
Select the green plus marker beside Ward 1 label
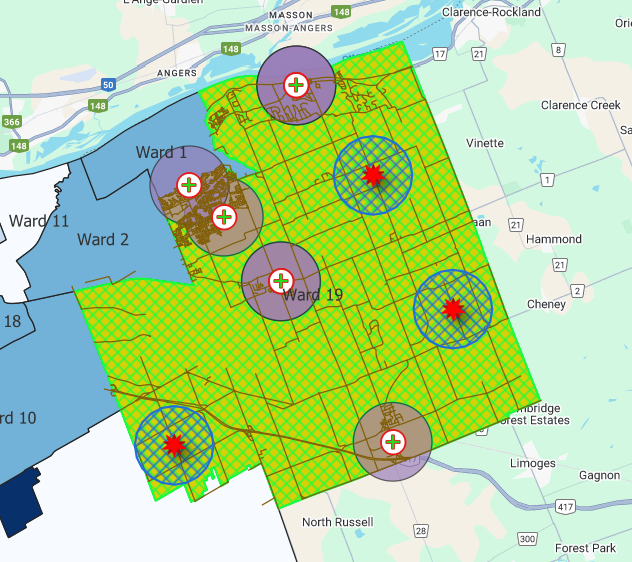[188, 184]
